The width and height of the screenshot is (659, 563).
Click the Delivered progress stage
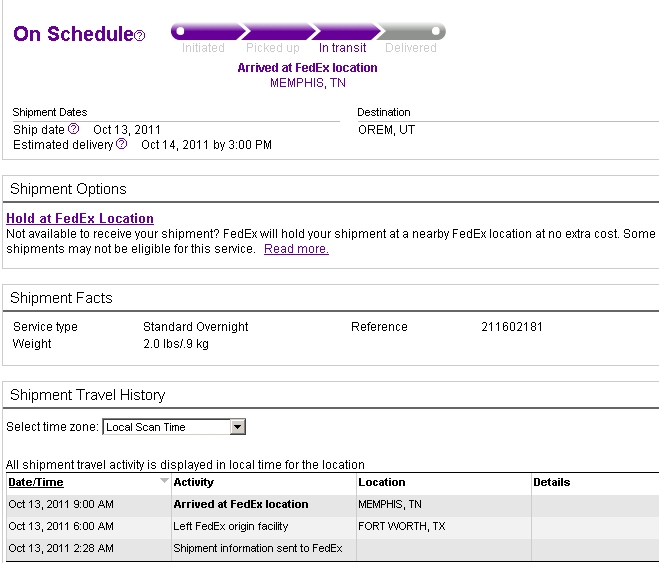coord(411,32)
